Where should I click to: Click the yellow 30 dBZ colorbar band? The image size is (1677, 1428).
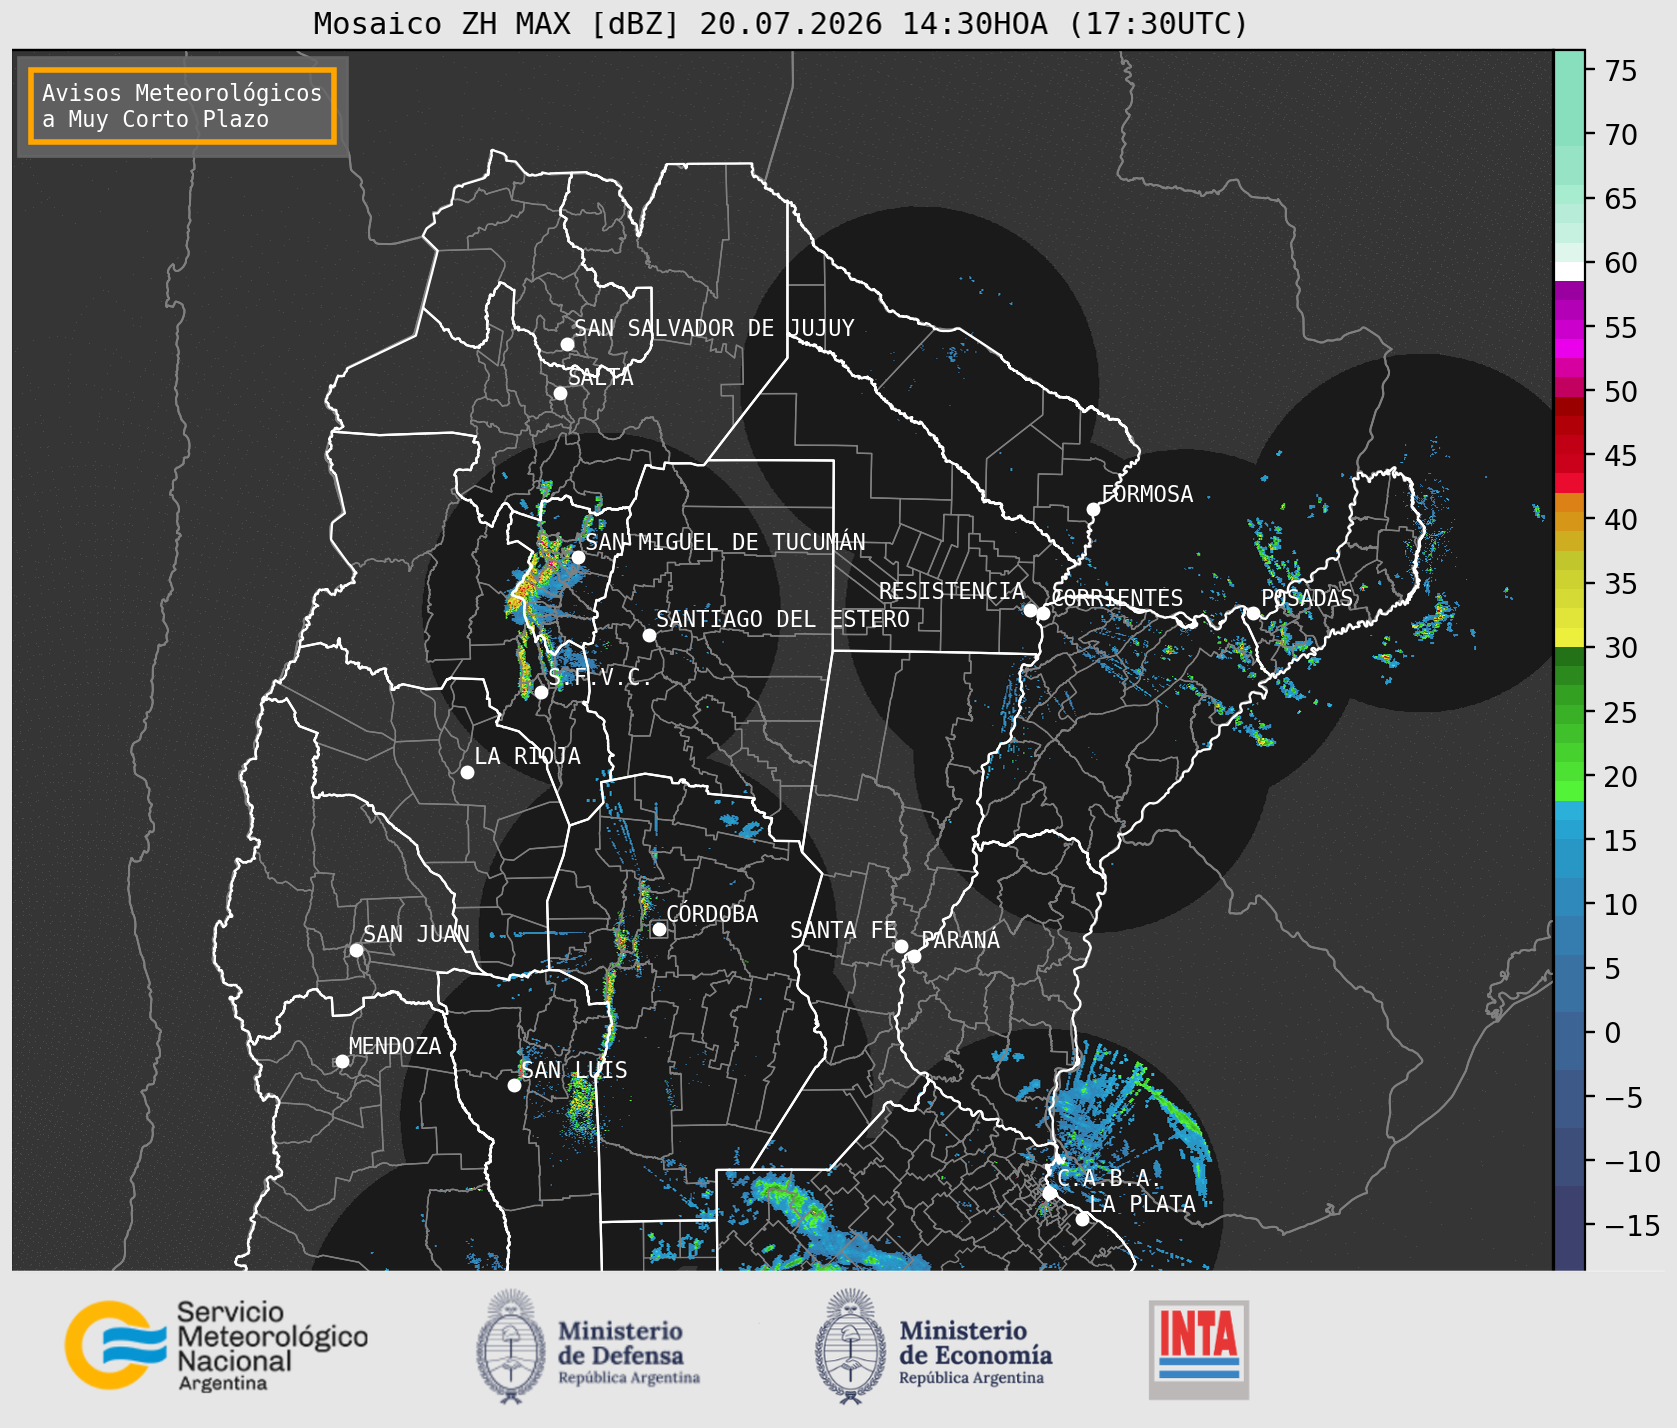pos(1569,637)
